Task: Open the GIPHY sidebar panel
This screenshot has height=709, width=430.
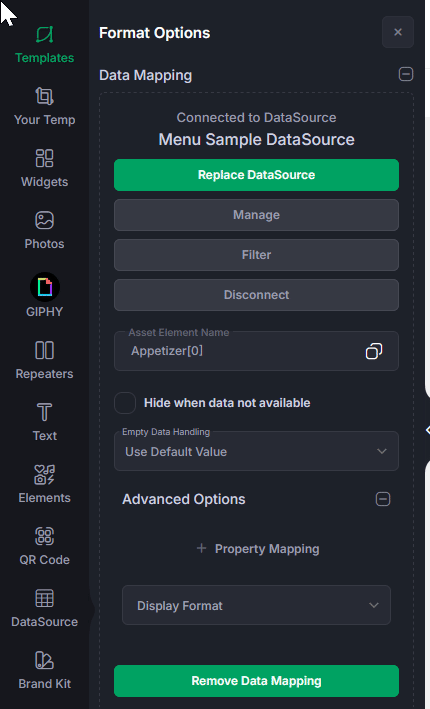Action: click(44, 295)
